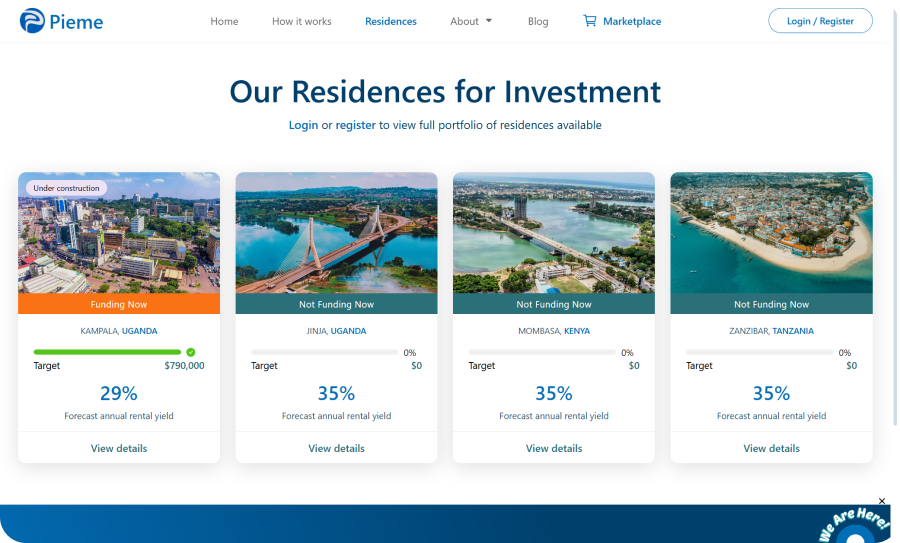Image resolution: width=900 pixels, height=543 pixels.
Task: Click the 35% yield on Zanzibar card
Action: pyautogui.click(x=771, y=393)
